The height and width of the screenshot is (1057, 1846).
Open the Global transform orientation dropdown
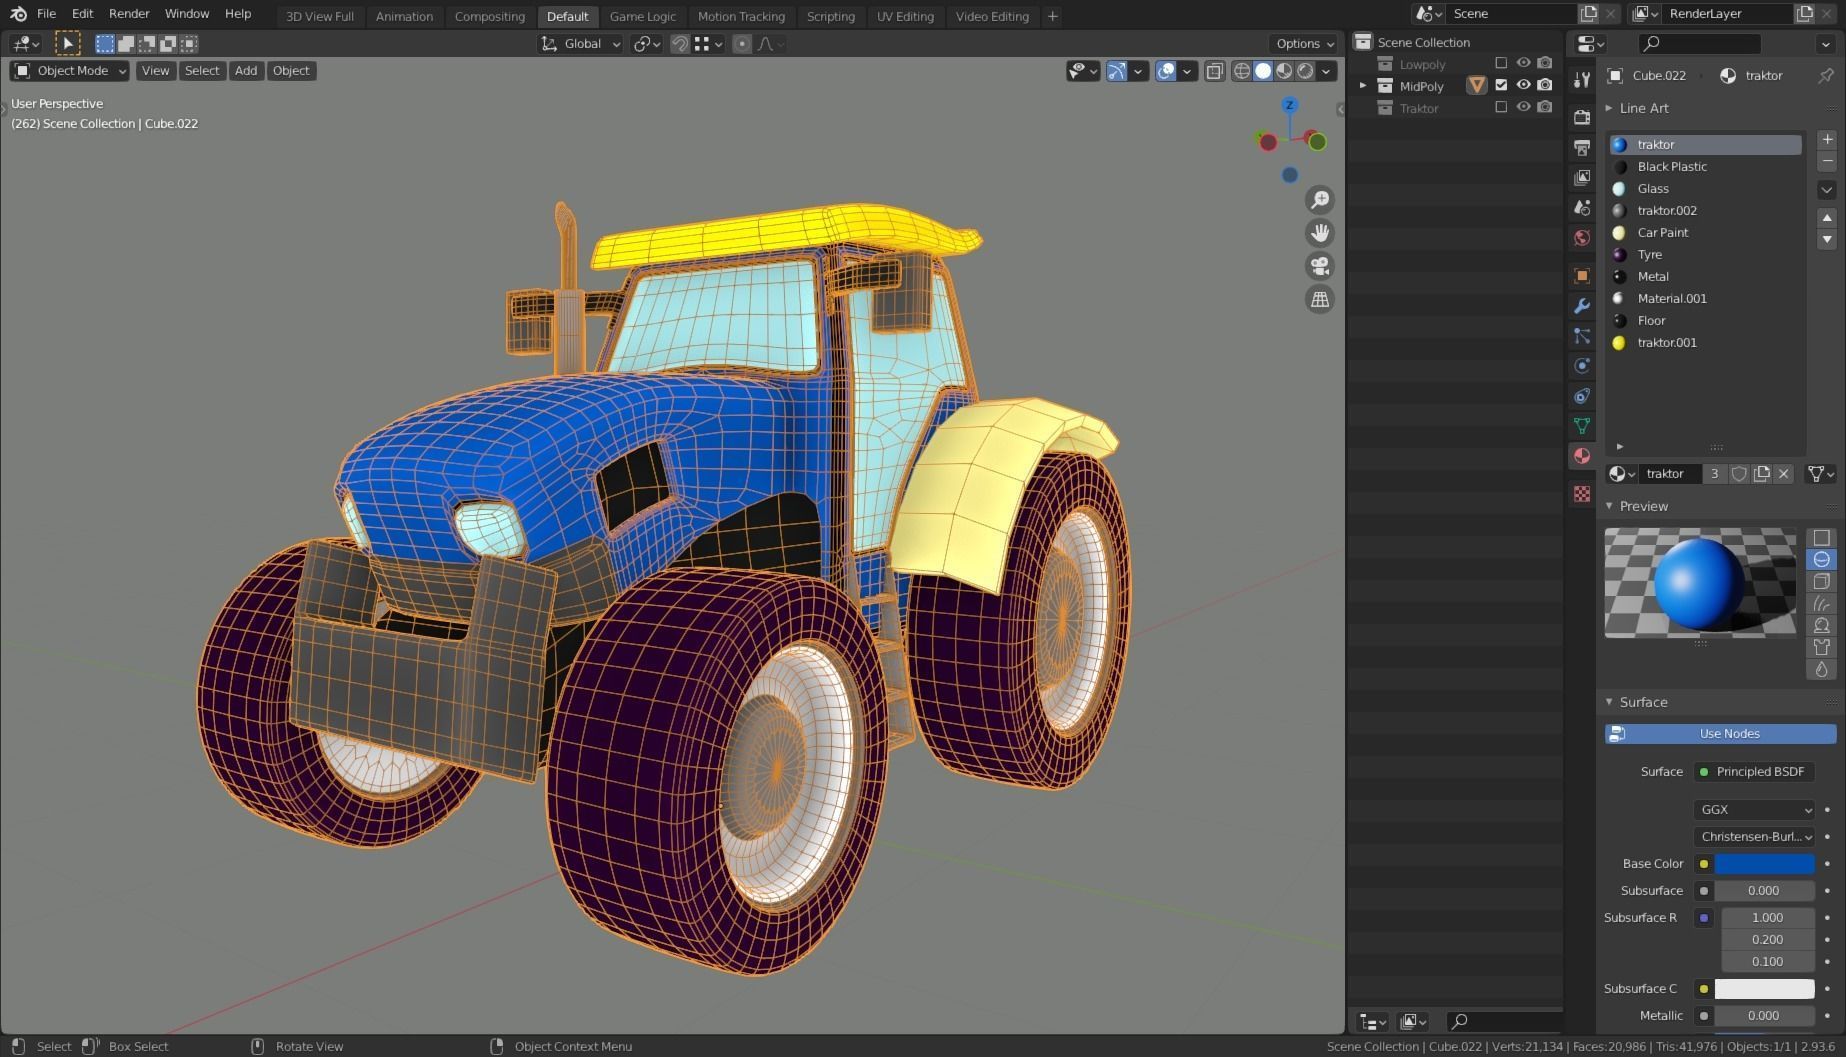(581, 44)
